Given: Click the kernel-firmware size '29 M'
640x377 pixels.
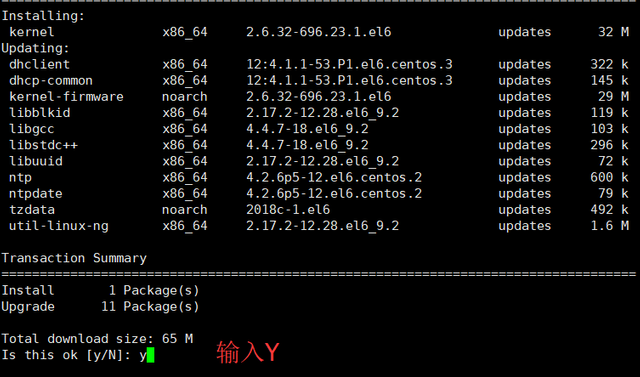Looking at the screenshot, I should pos(613,97).
